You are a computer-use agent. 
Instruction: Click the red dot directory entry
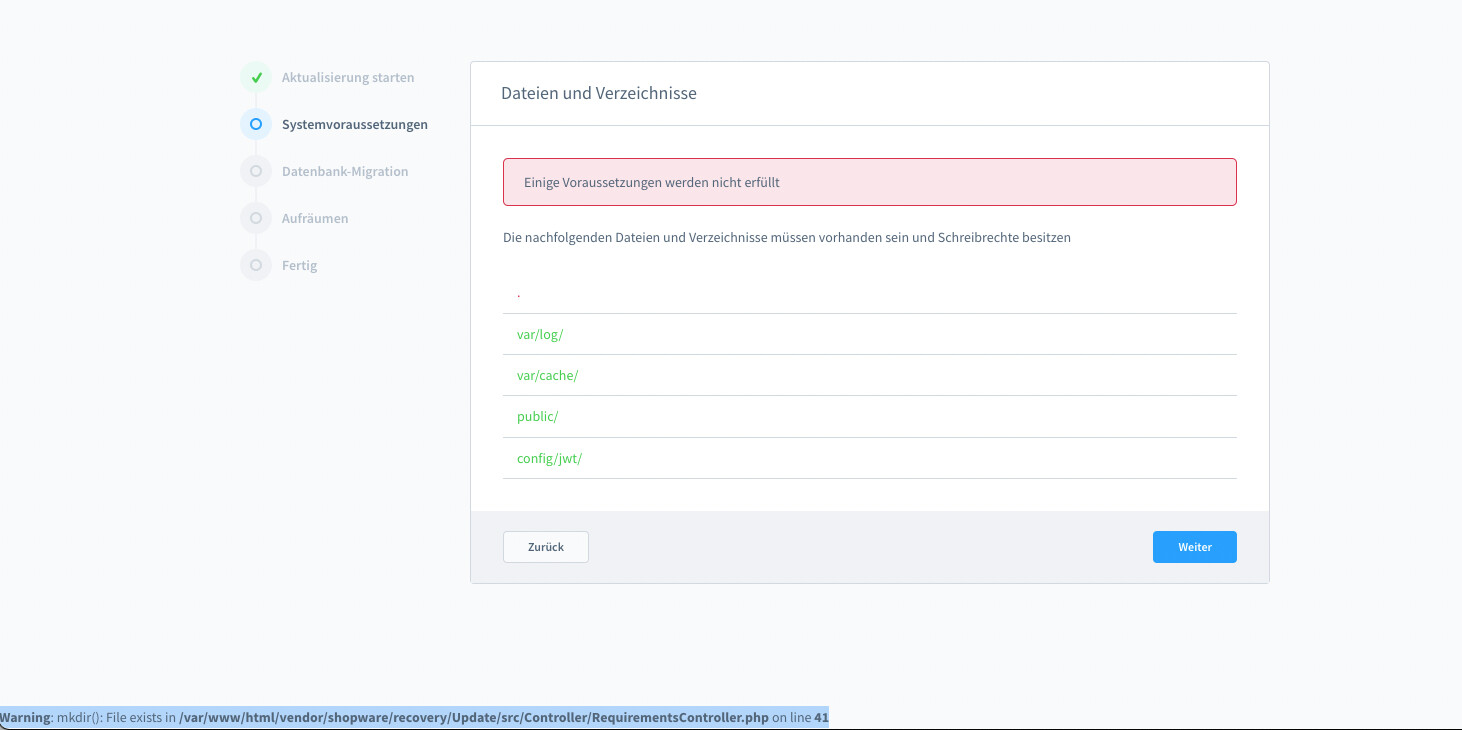[x=870, y=293]
